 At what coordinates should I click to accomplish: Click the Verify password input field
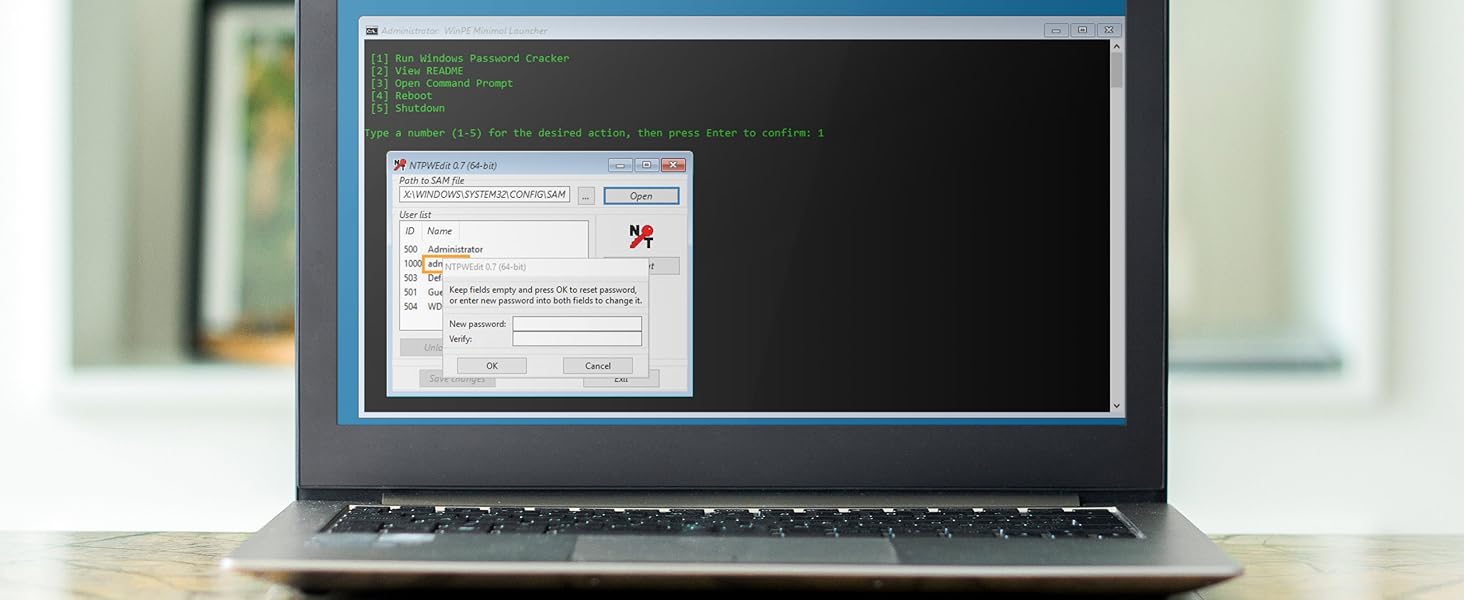577,339
